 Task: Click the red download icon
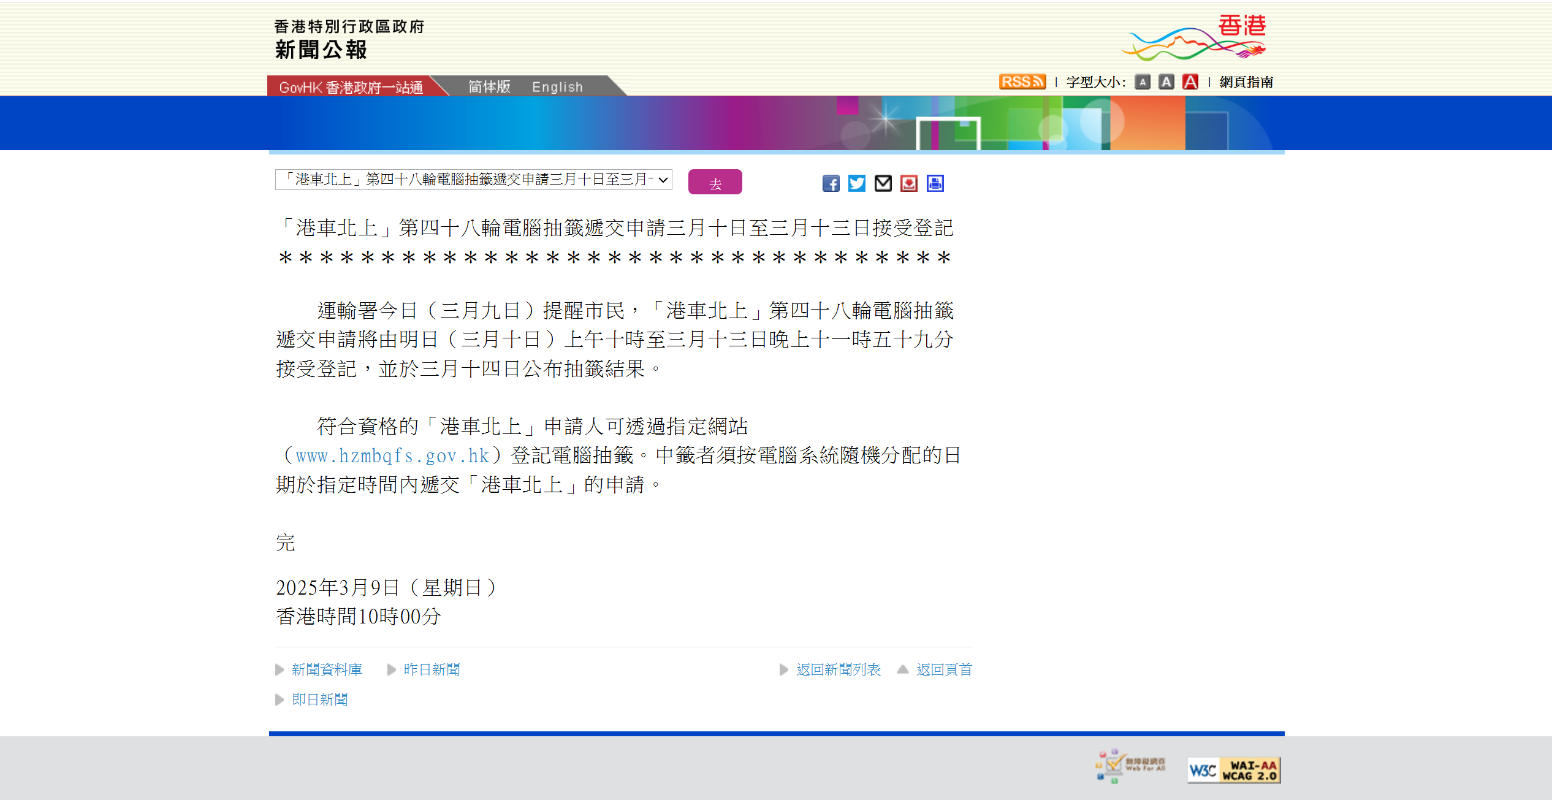pos(909,183)
